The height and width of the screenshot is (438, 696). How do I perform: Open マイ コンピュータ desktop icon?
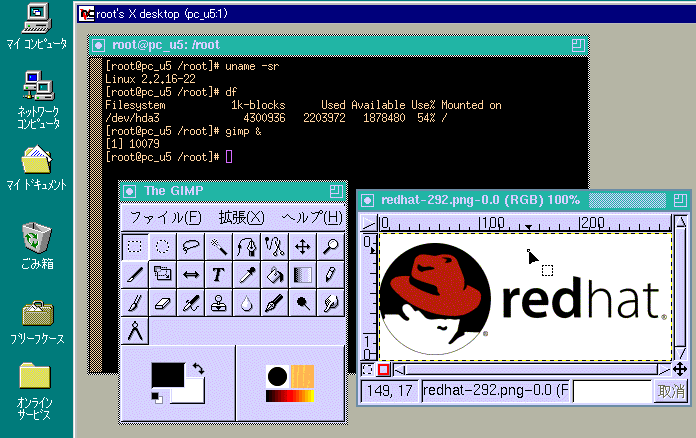[37, 27]
